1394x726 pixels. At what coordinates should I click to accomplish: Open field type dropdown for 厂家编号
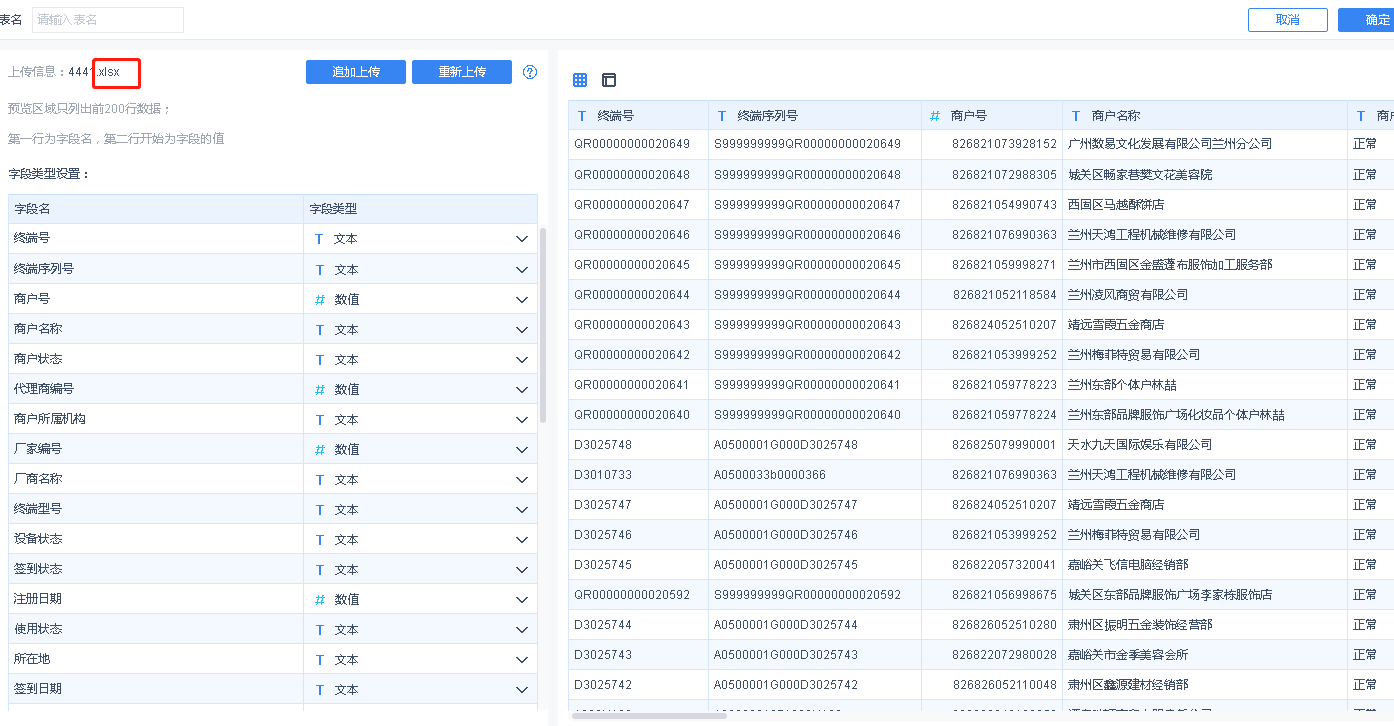coord(521,449)
